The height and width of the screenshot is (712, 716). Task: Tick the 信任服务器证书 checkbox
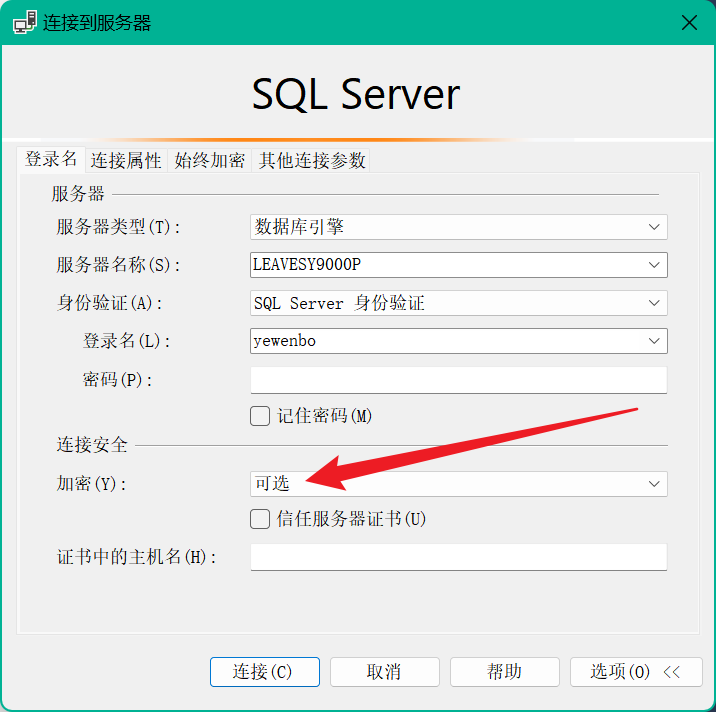(260, 519)
